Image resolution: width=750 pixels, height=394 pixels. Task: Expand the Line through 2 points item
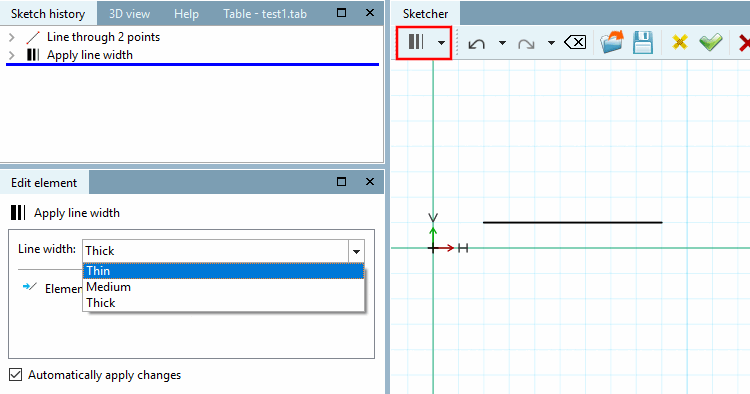[12, 37]
